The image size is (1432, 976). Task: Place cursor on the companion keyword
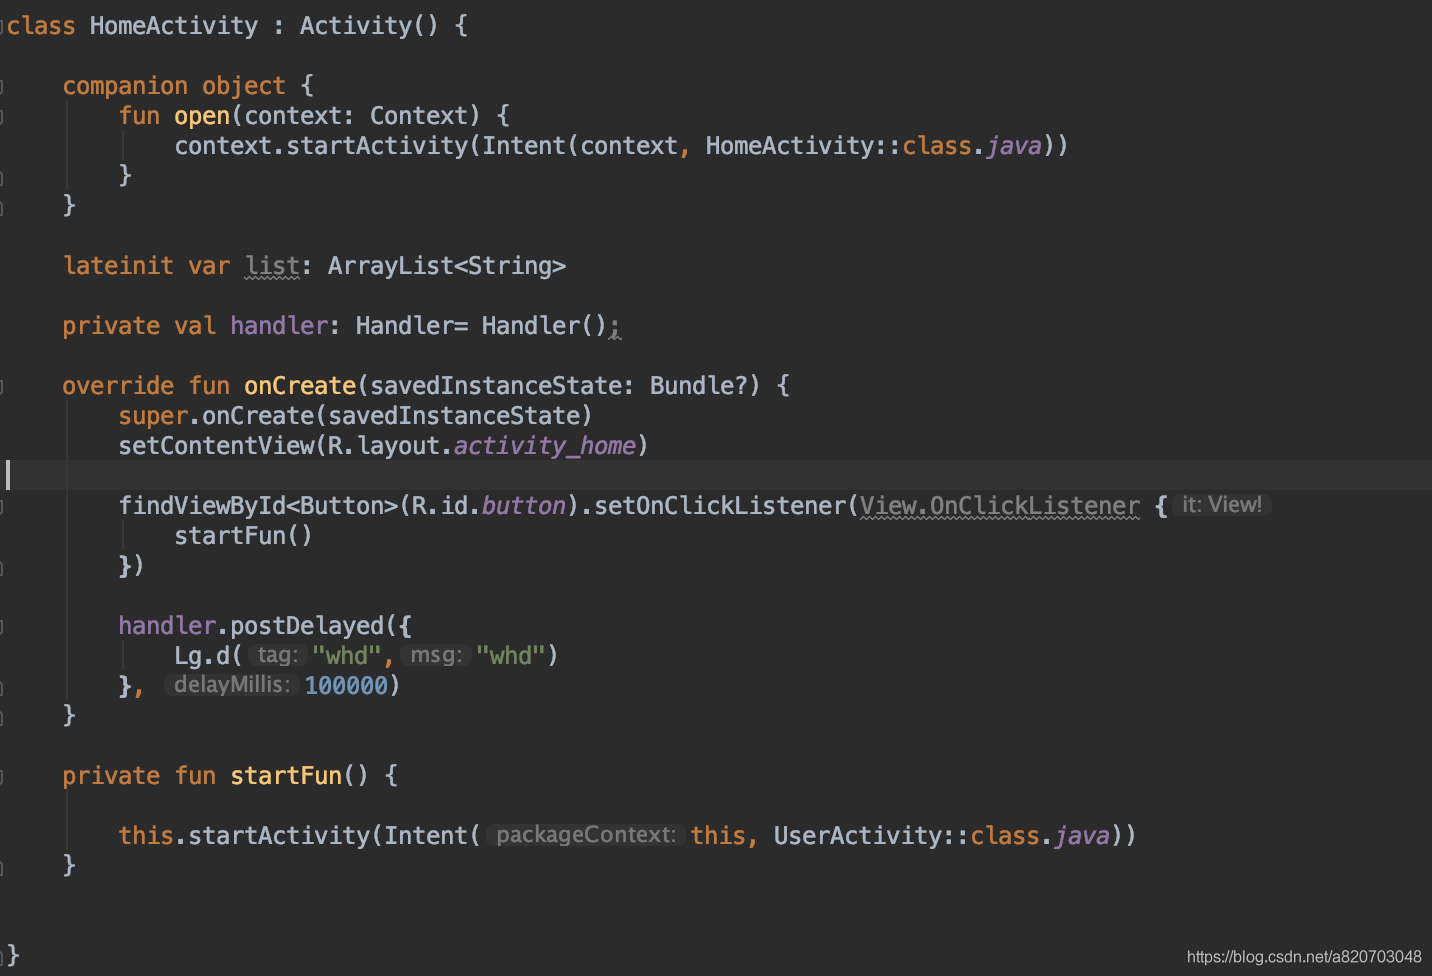125,86
